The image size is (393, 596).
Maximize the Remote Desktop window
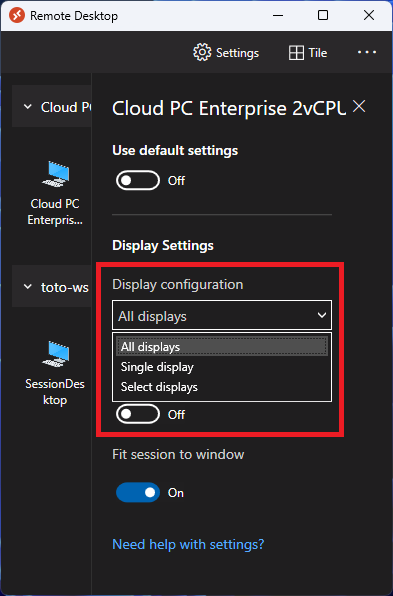323,15
